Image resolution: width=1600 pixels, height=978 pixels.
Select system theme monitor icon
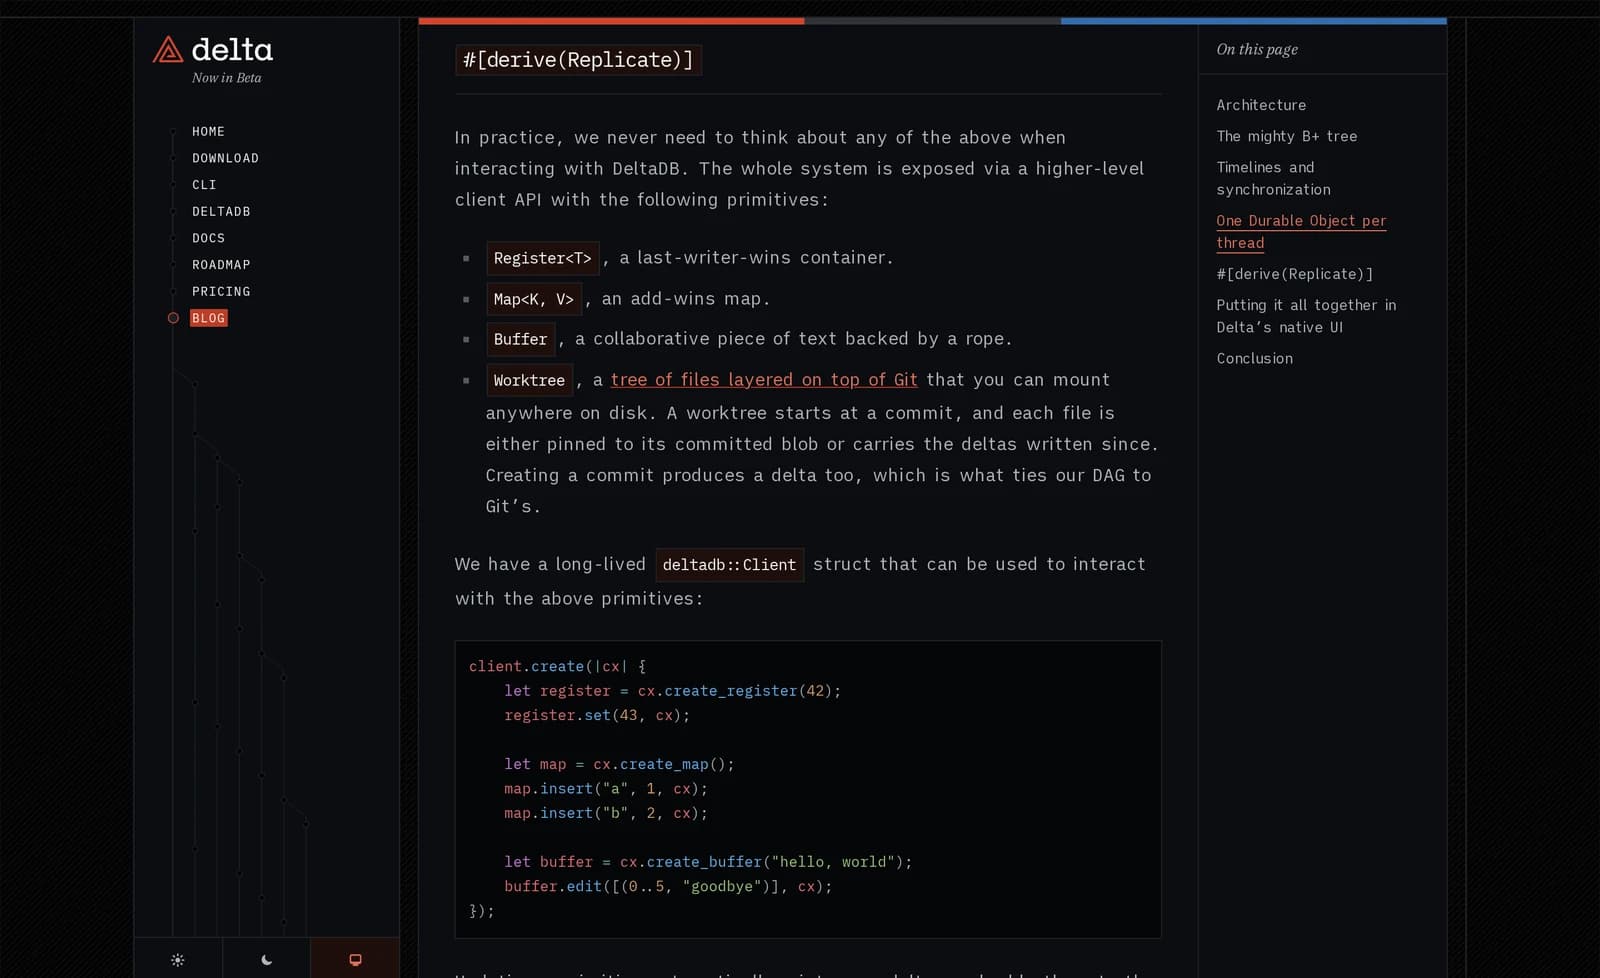coord(355,960)
